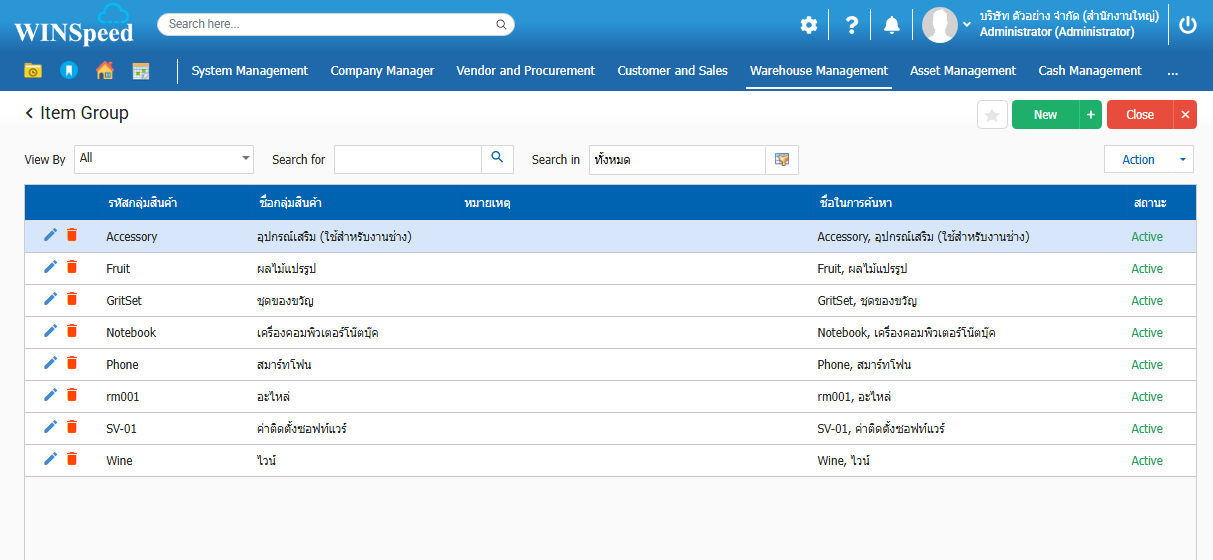The height and width of the screenshot is (560, 1213).
Task: Open the Search in field picker
Action: pos(782,159)
